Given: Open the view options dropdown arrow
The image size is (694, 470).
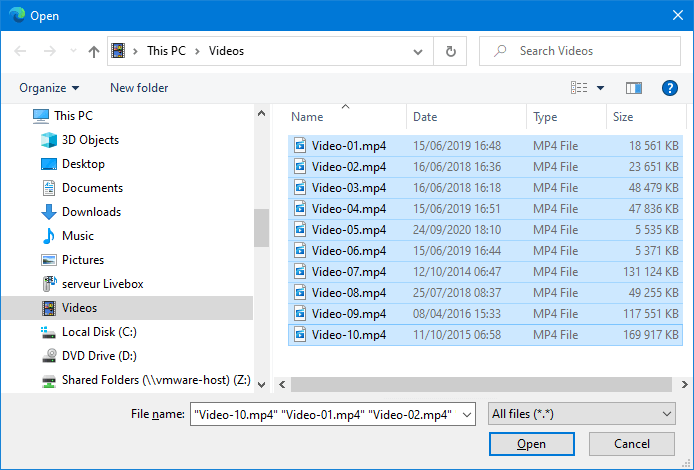Looking at the screenshot, I should pyautogui.click(x=600, y=88).
